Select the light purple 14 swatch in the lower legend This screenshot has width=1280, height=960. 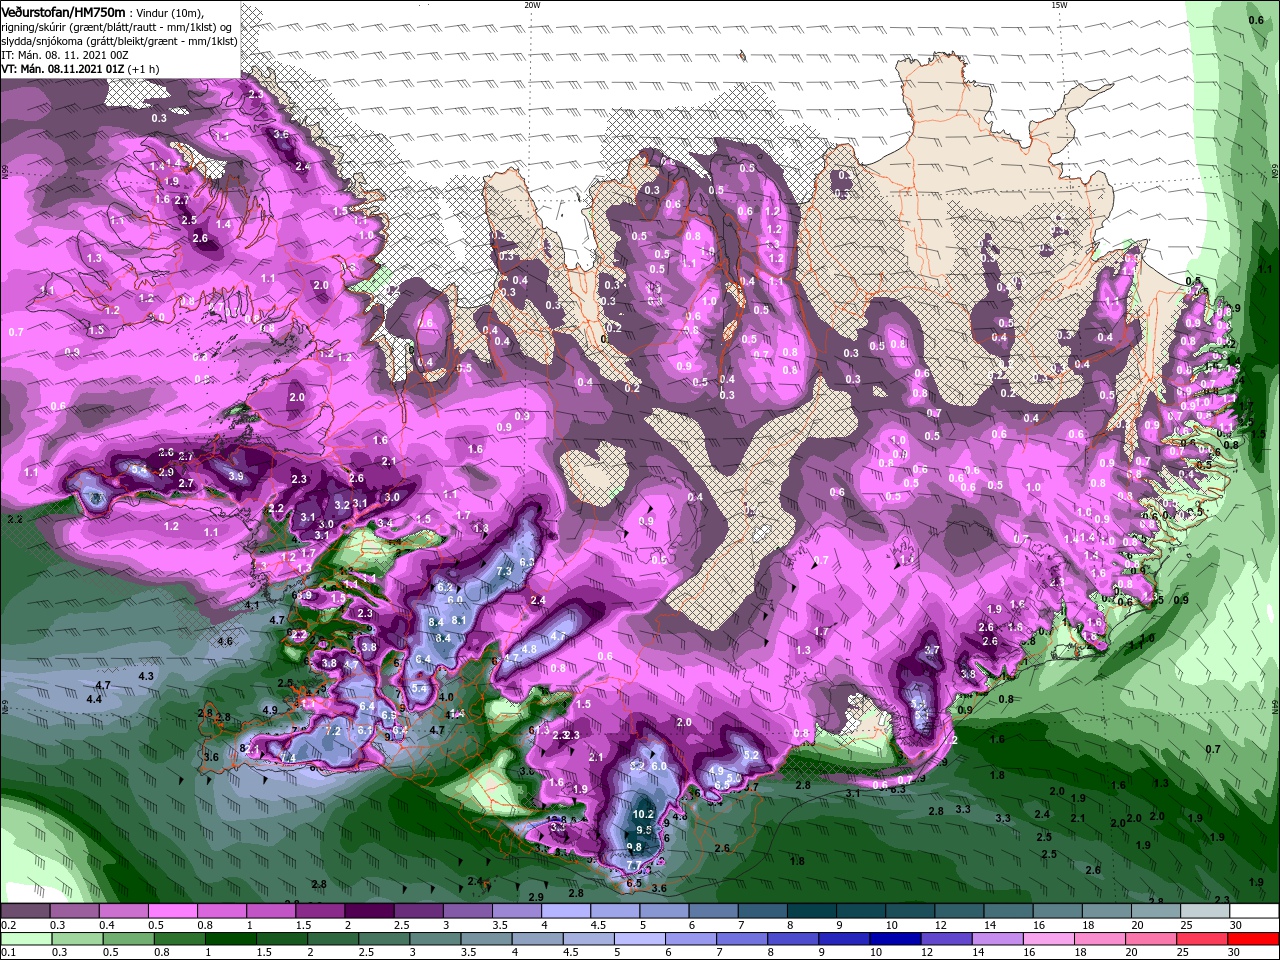pos(997,939)
